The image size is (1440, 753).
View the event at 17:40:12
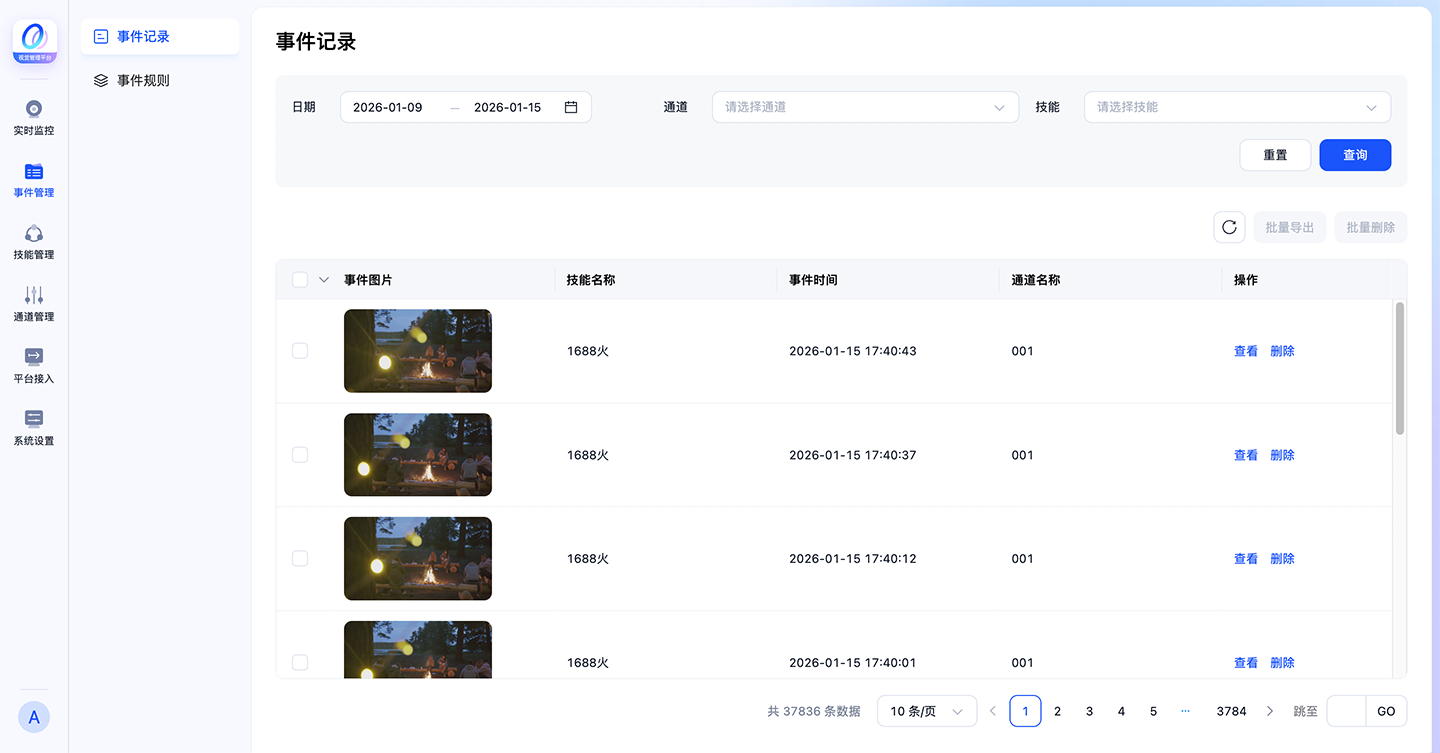[x=1246, y=559]
